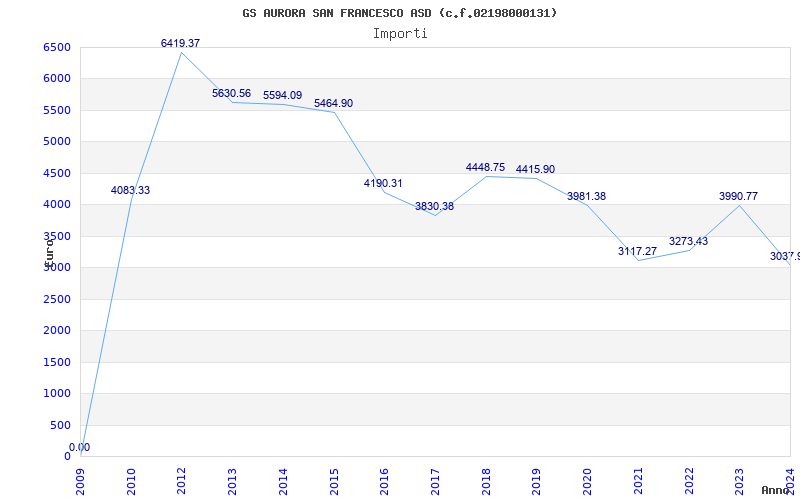The width and height of the screenshot is (800, 500).
Task: Click the Importi subtitle
Action: point(400,34)
